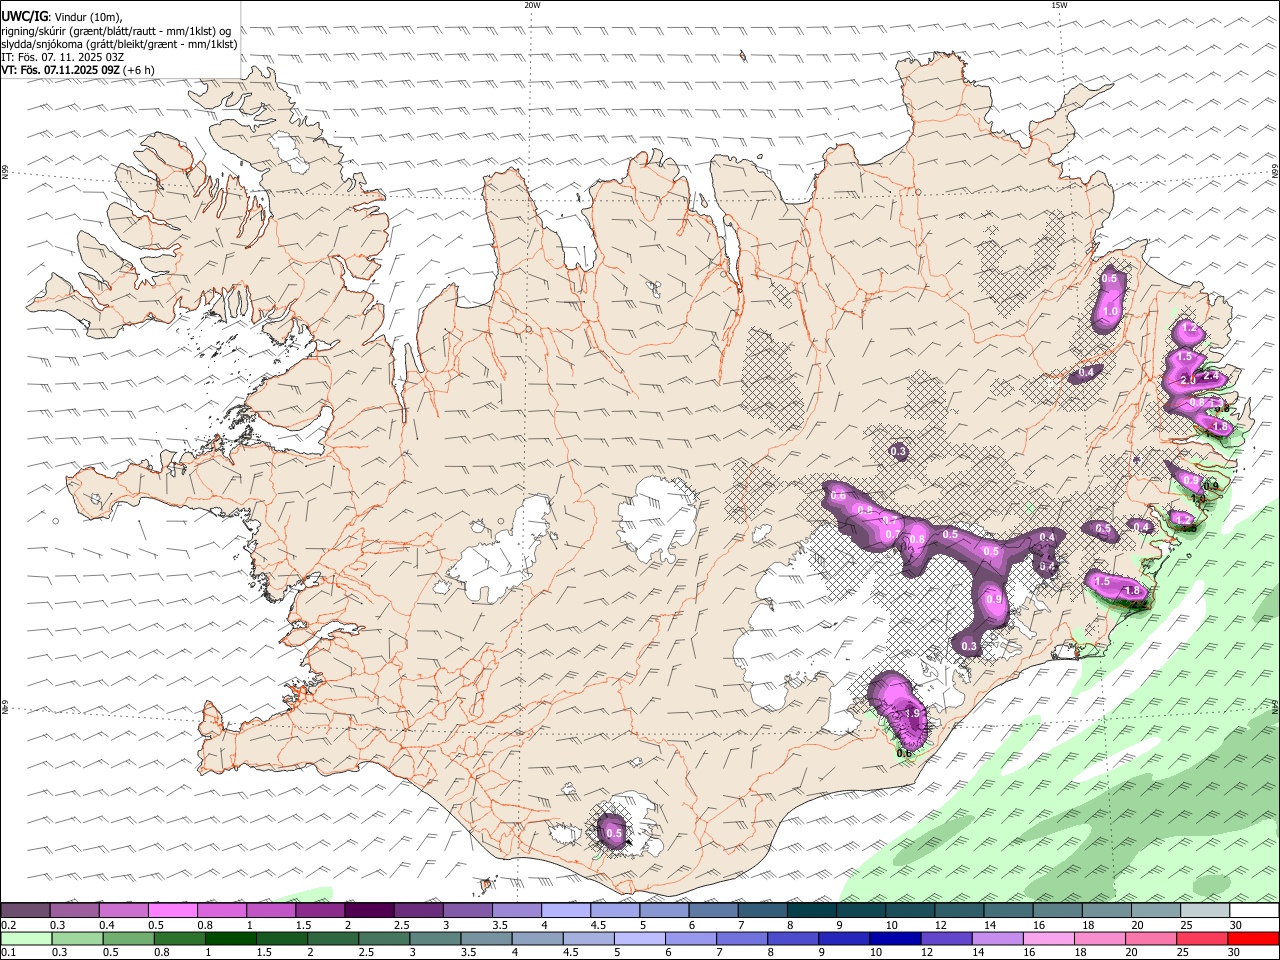
Task: Click the initial time 'IT: Fös. 07. 11. 2025 03Z'
Action: coord(62,57)
